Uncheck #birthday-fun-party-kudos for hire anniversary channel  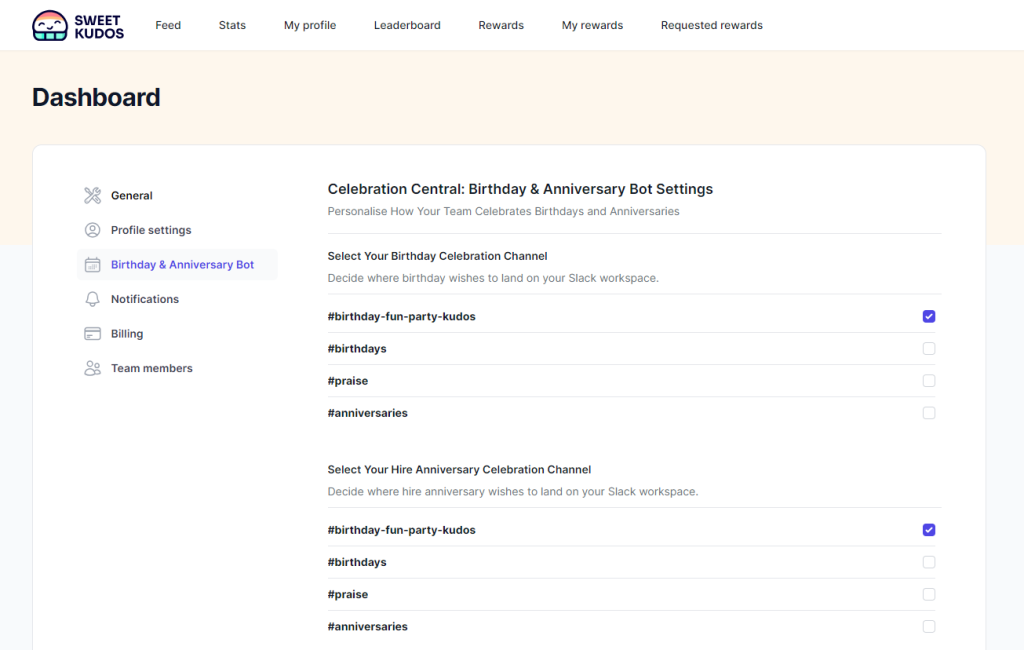point(929,530)
